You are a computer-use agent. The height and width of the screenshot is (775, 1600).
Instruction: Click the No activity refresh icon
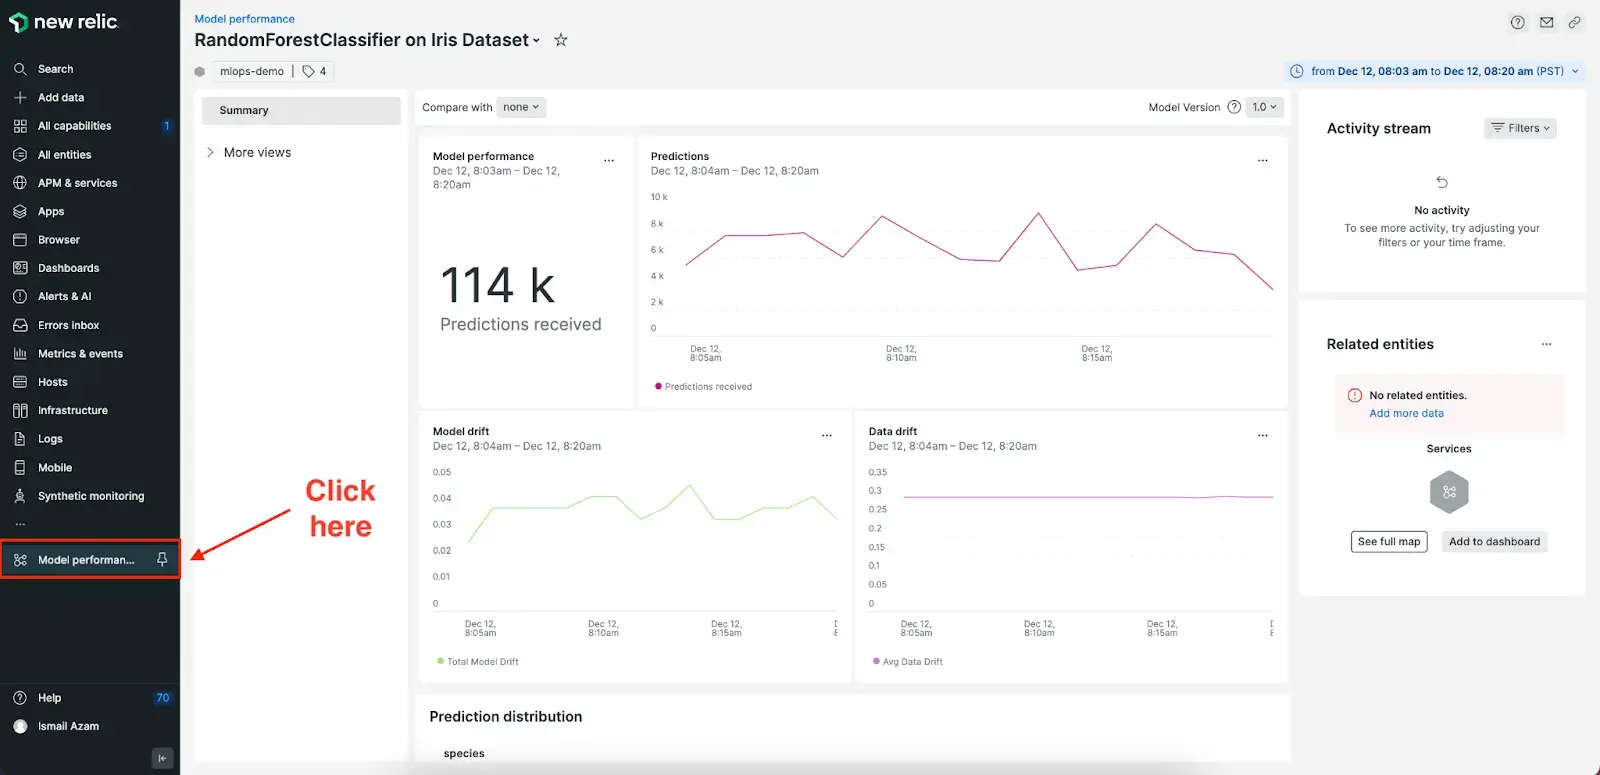pos(1442,182)
